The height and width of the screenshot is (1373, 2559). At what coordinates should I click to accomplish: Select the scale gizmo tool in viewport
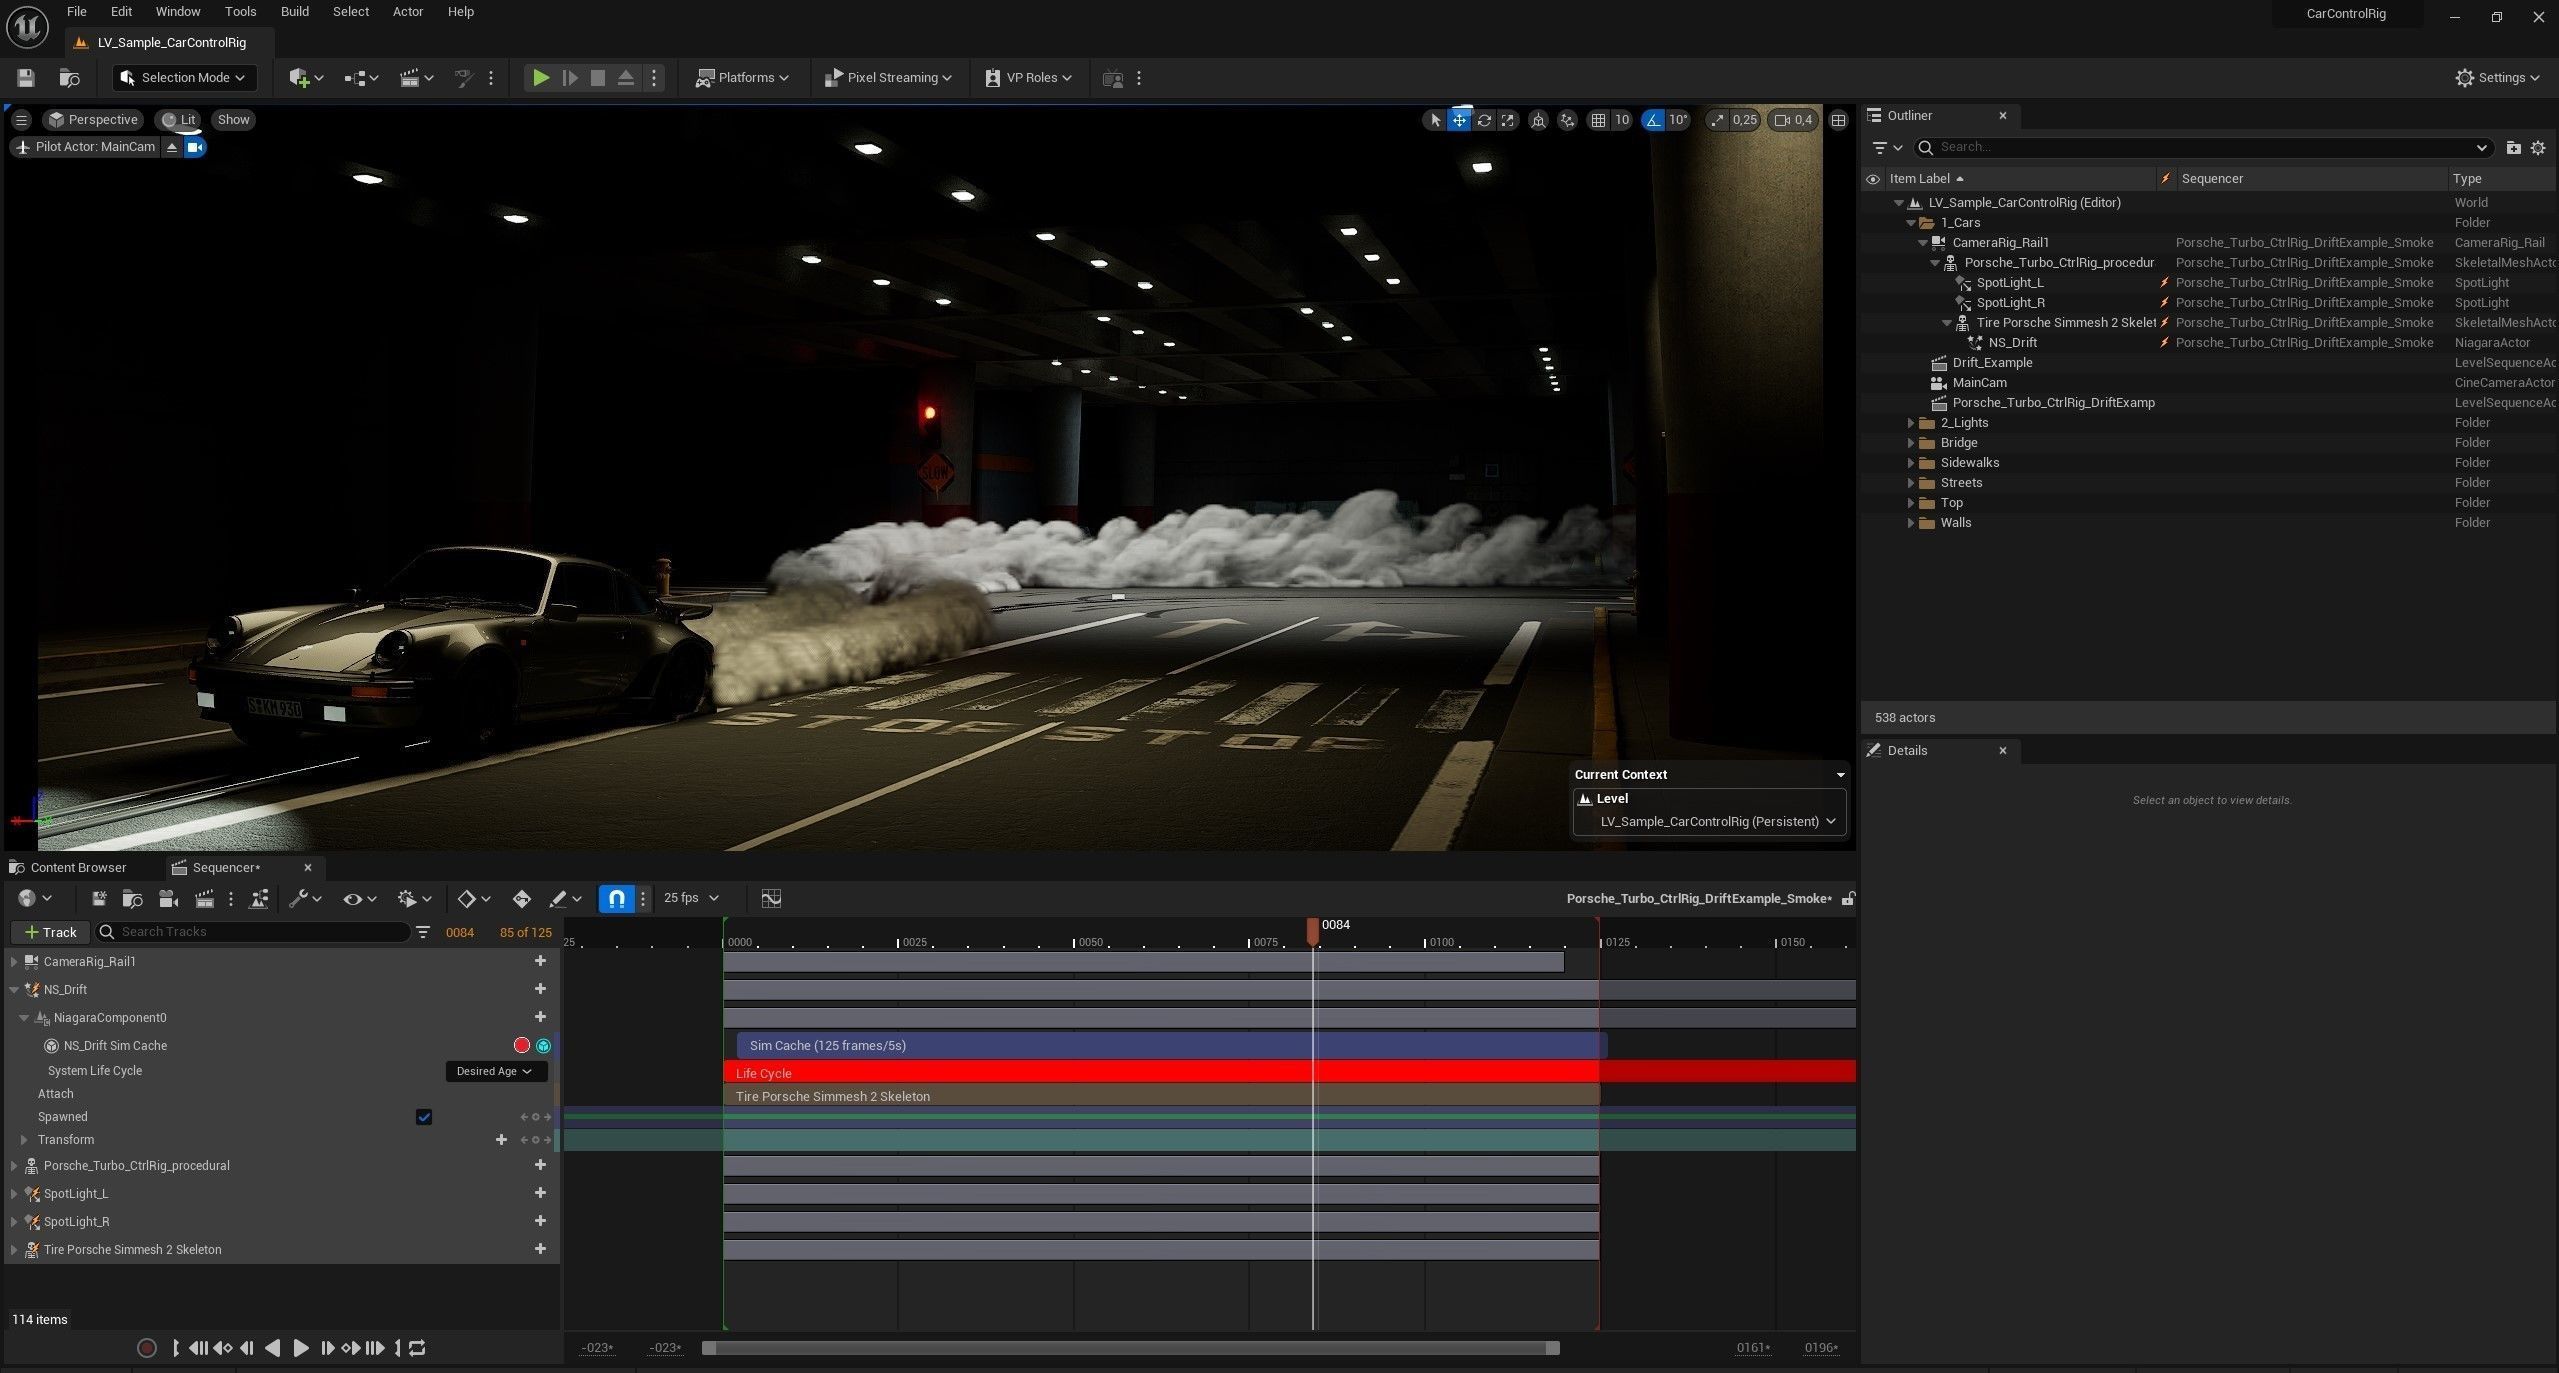(1508, 120)
